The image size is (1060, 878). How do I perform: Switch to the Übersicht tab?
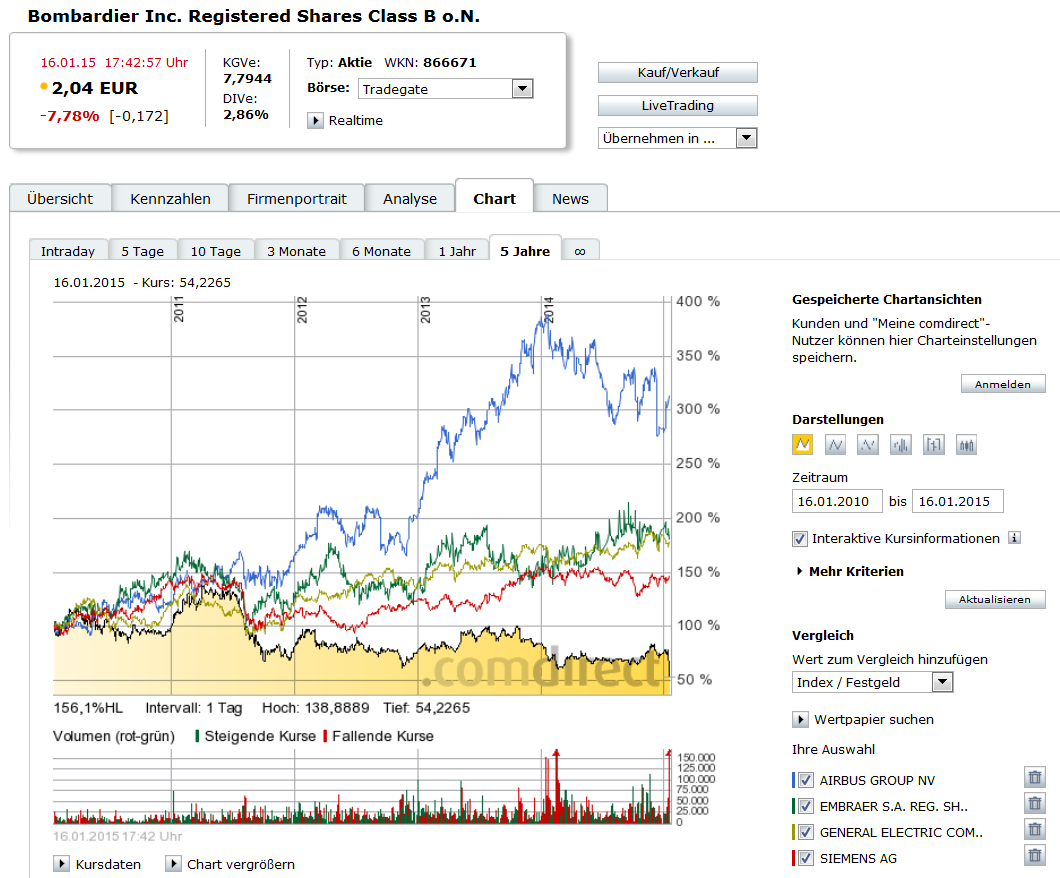coord(60,199)
